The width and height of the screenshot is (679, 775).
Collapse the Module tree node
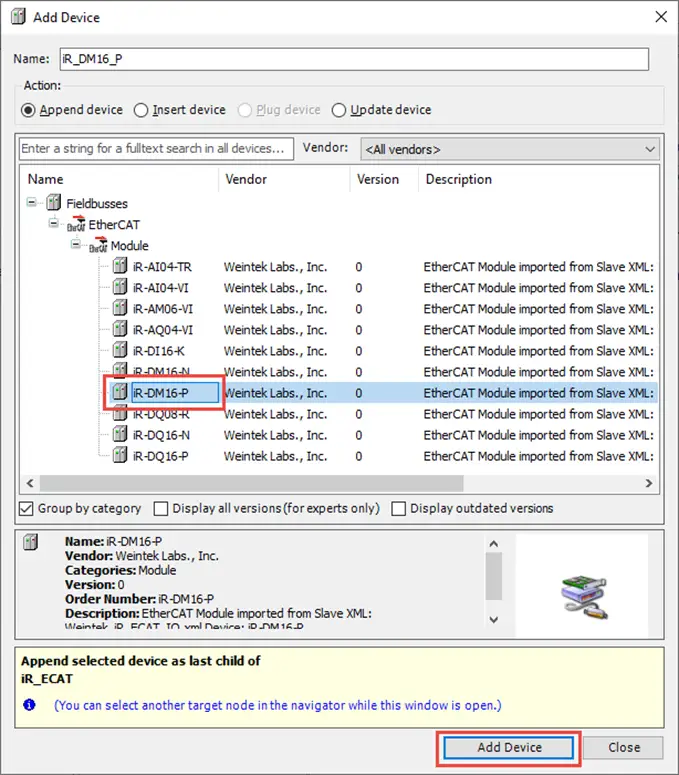pyautogui.click(x=76, y=244)
